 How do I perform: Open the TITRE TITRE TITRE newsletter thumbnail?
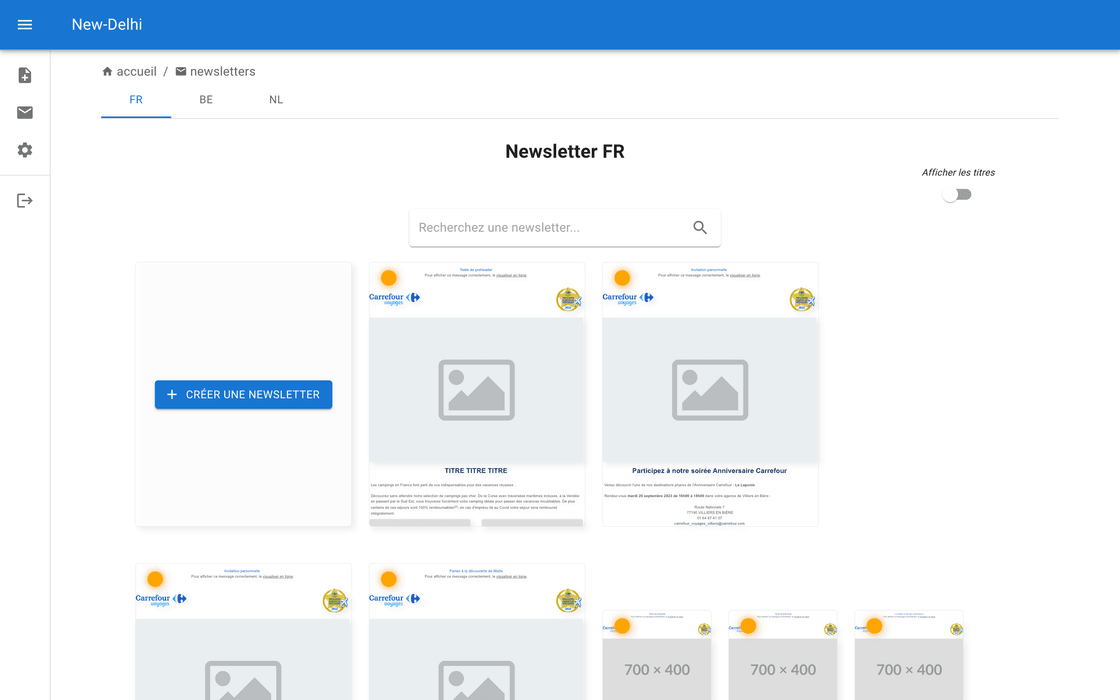pos(476,394)
